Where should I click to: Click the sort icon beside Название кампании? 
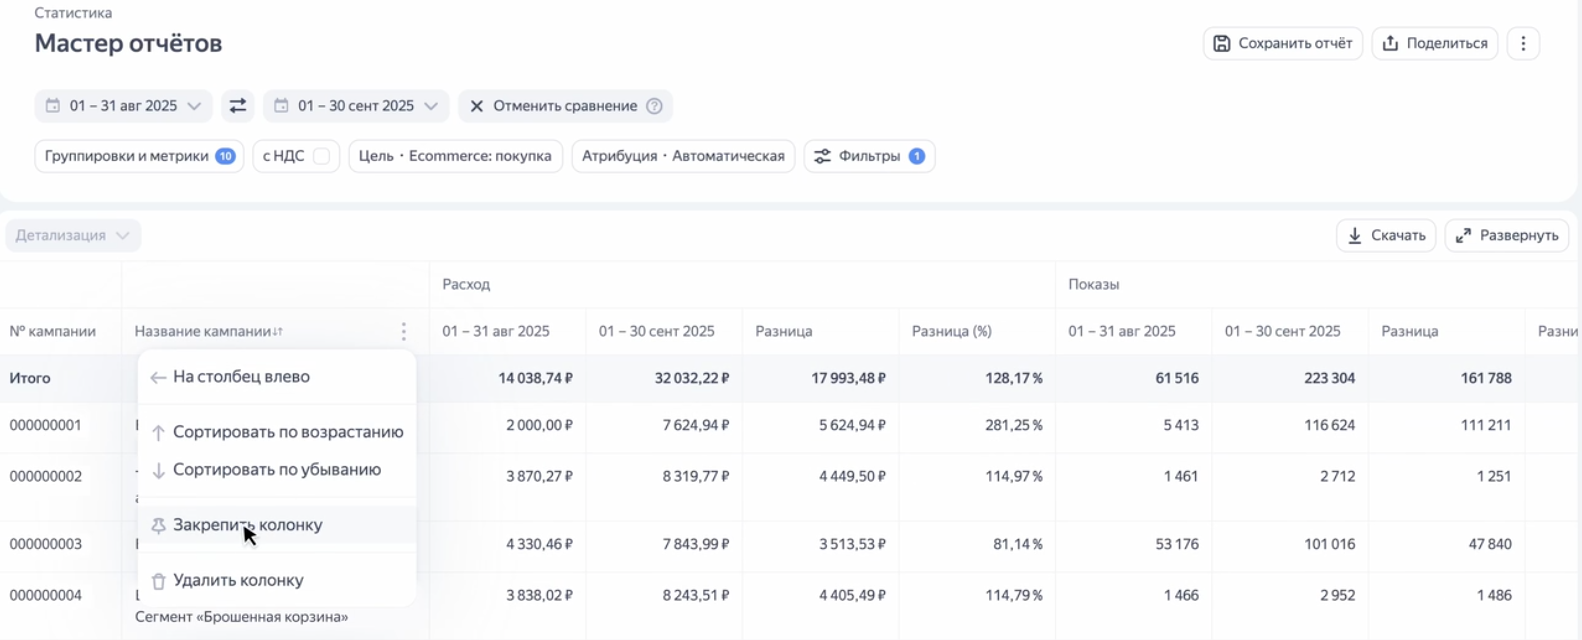278,332
